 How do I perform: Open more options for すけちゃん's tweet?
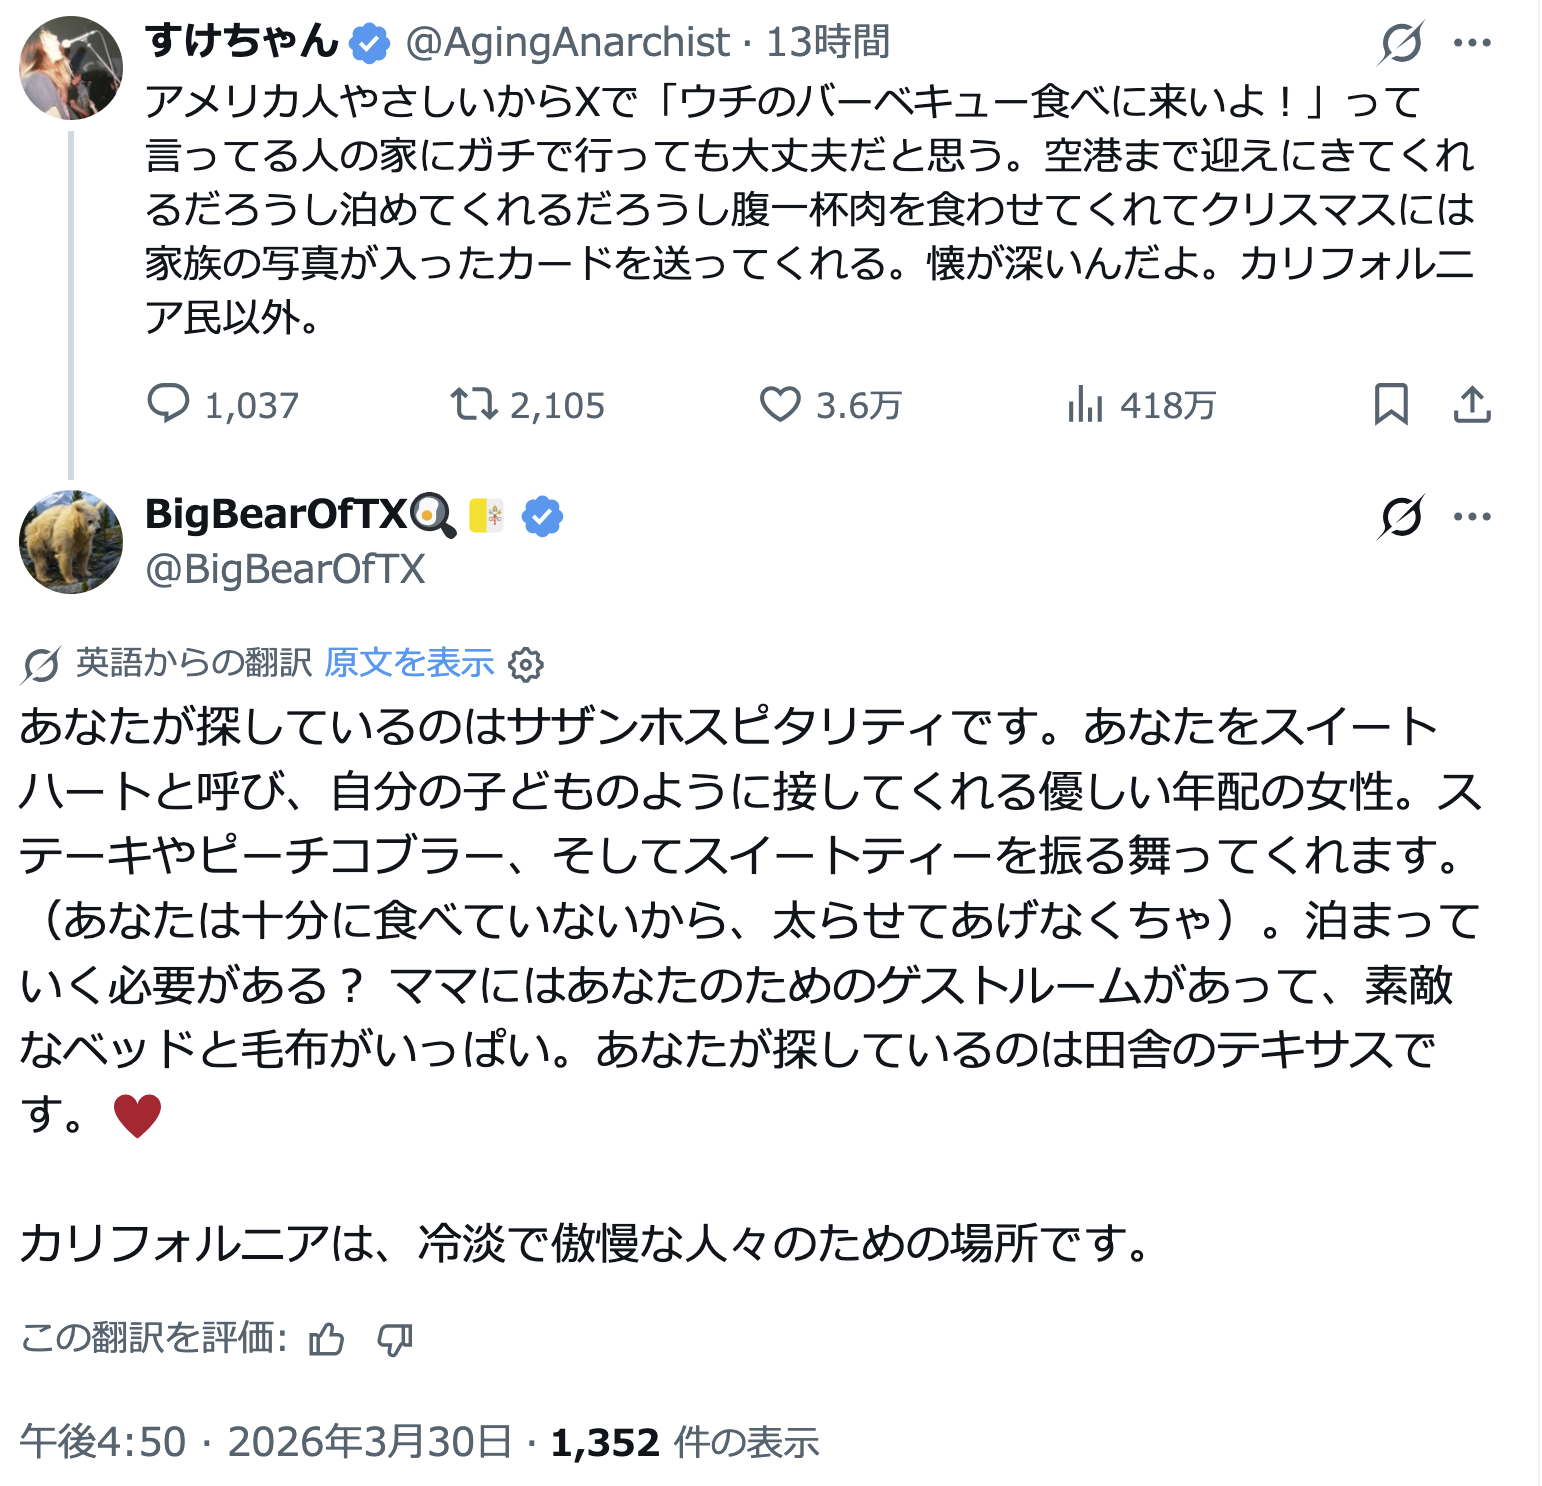coord(1472,43)
